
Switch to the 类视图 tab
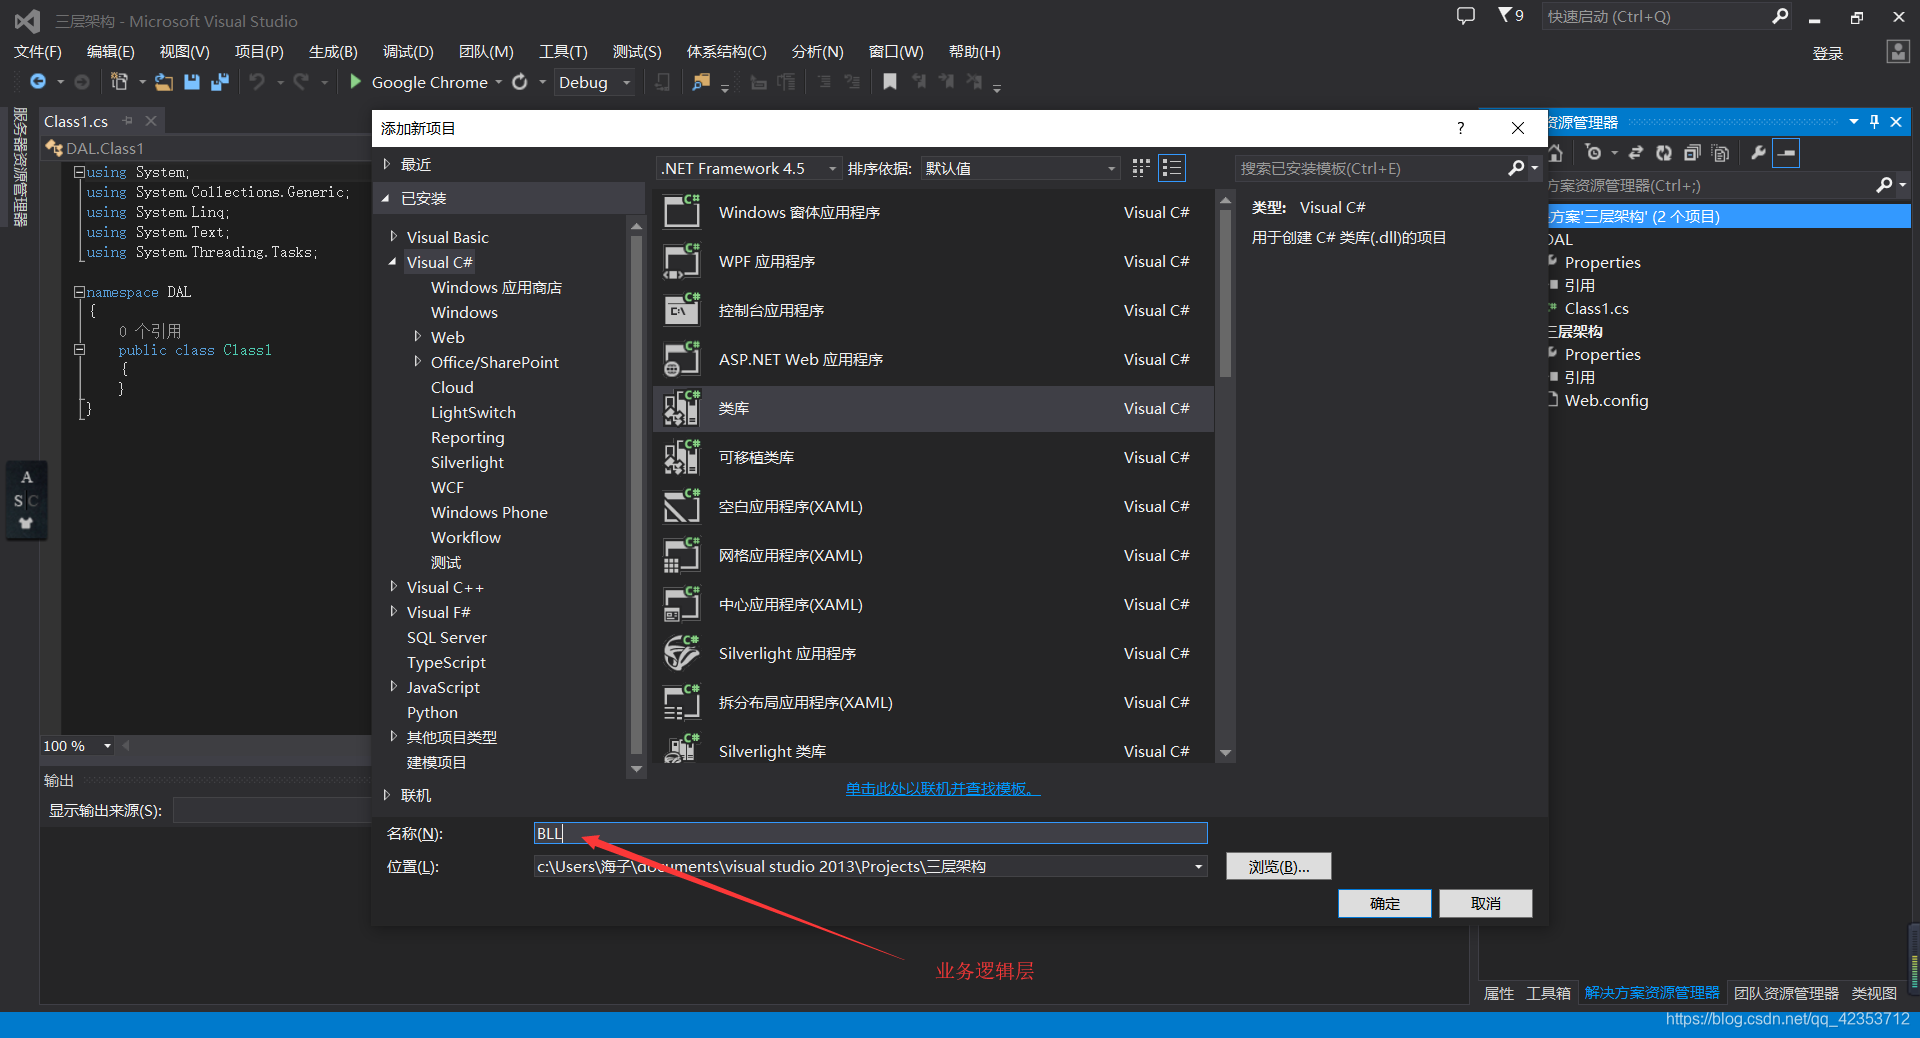pyautogui.click(x=1874, y=993)
